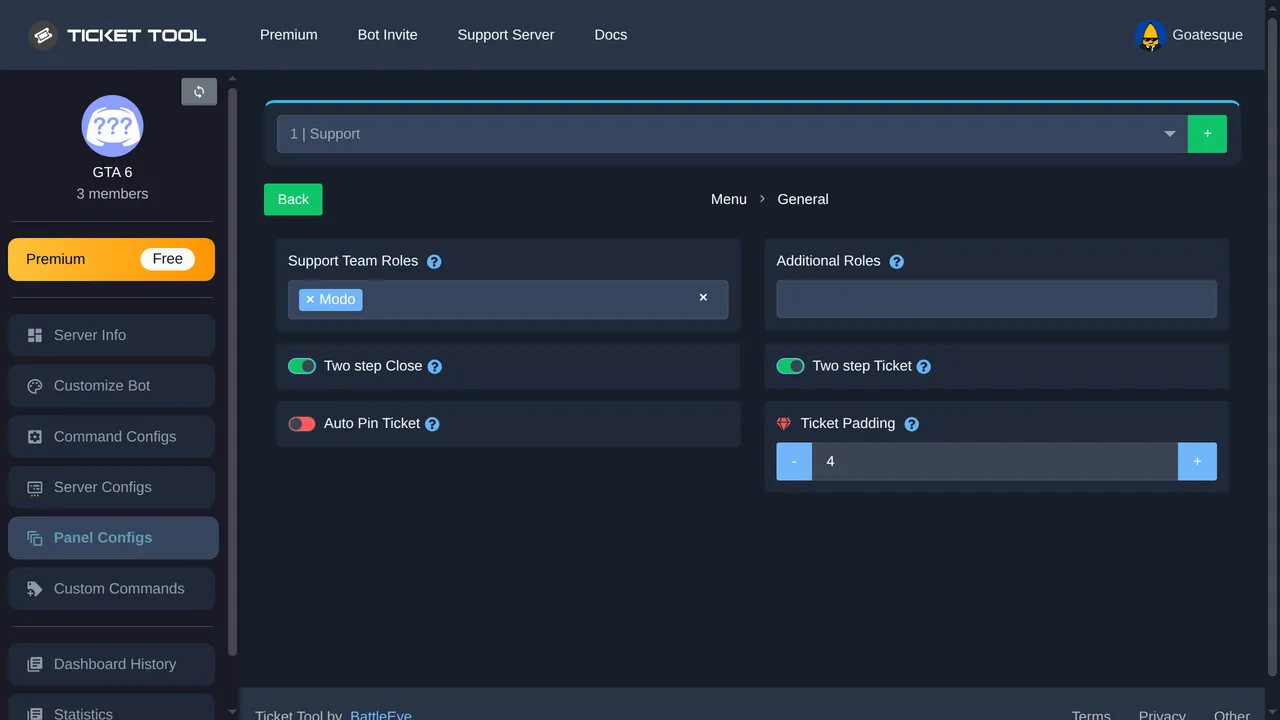1280x720 pixels.
Task: Go to Menu in the breadcrumb
Action: coord(729,199)
